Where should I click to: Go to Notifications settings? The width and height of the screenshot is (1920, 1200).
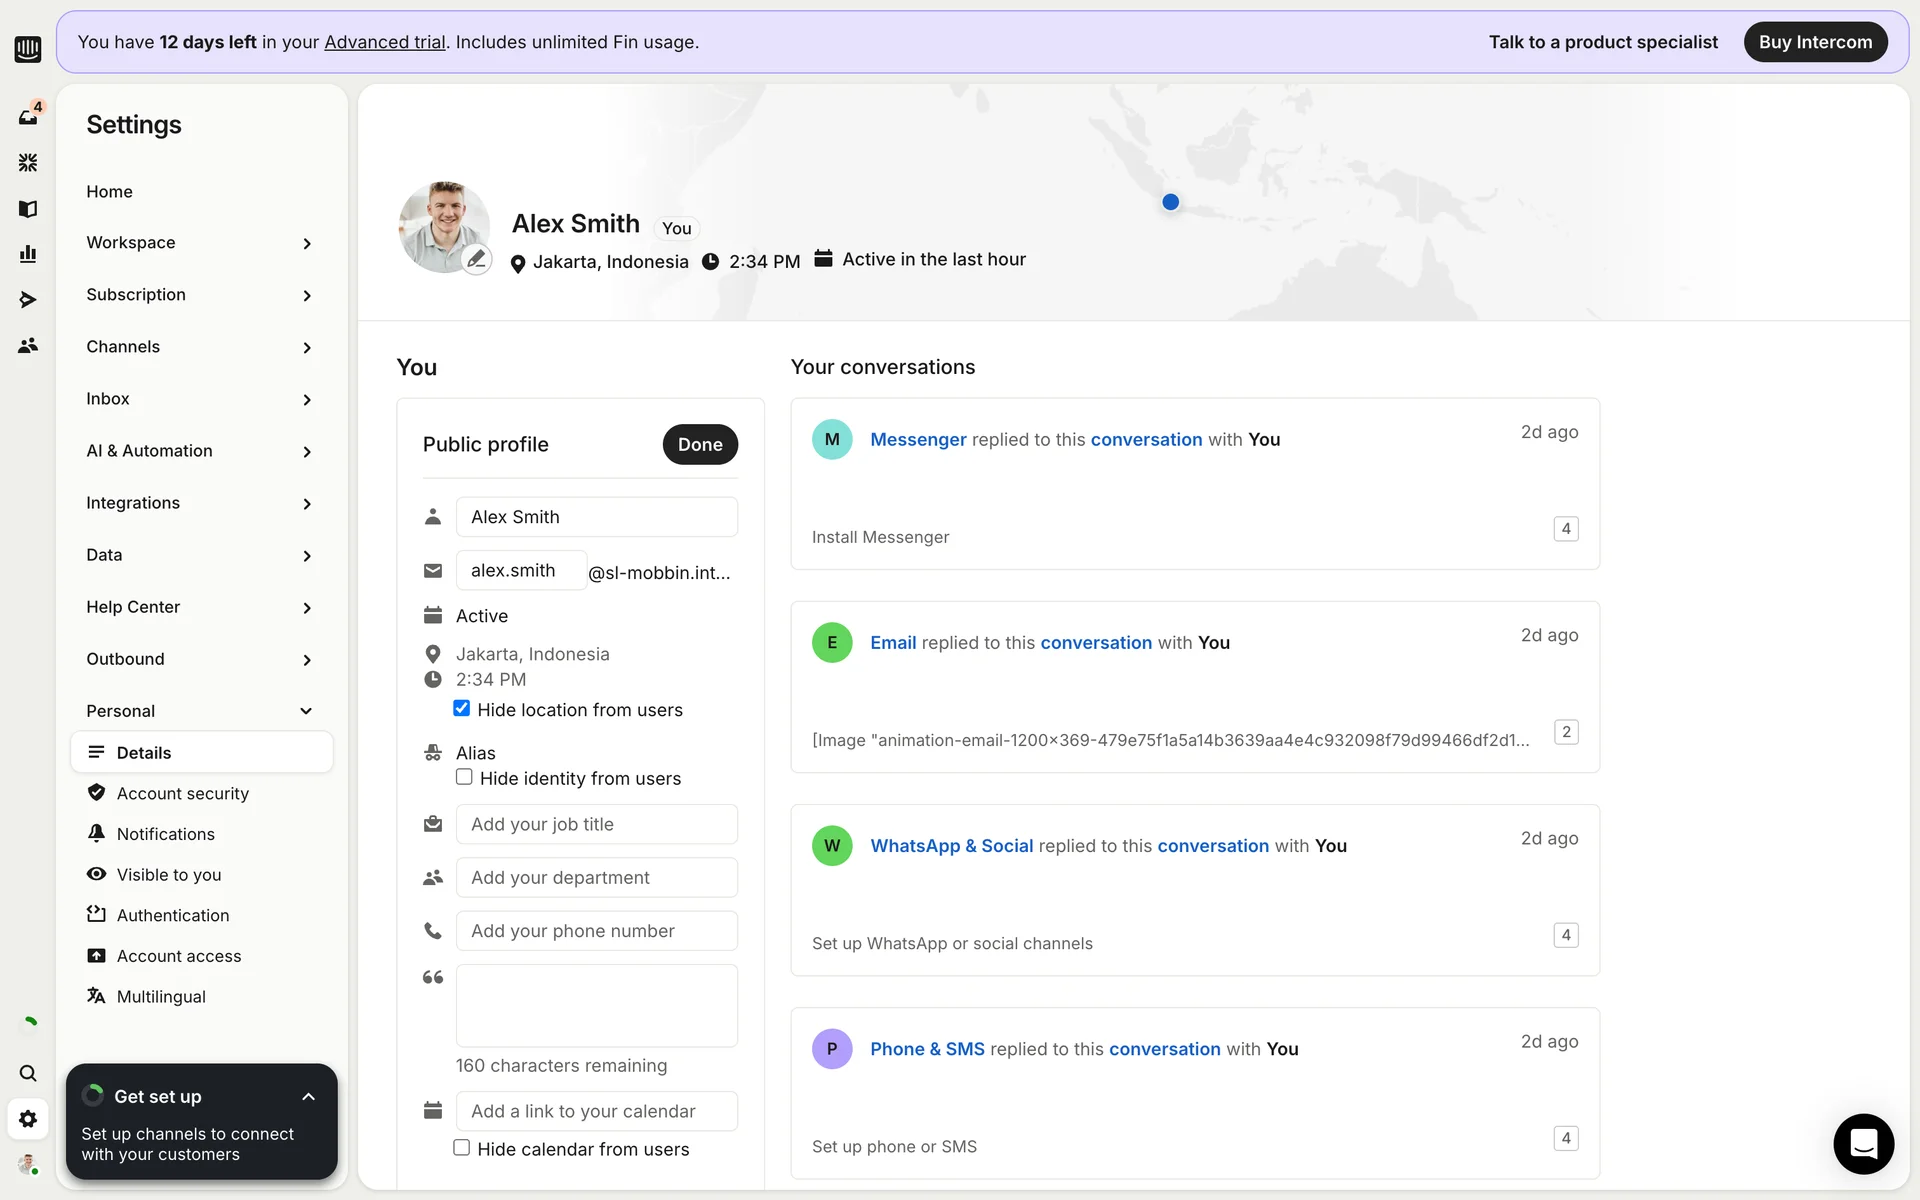[x=166, y=834]
